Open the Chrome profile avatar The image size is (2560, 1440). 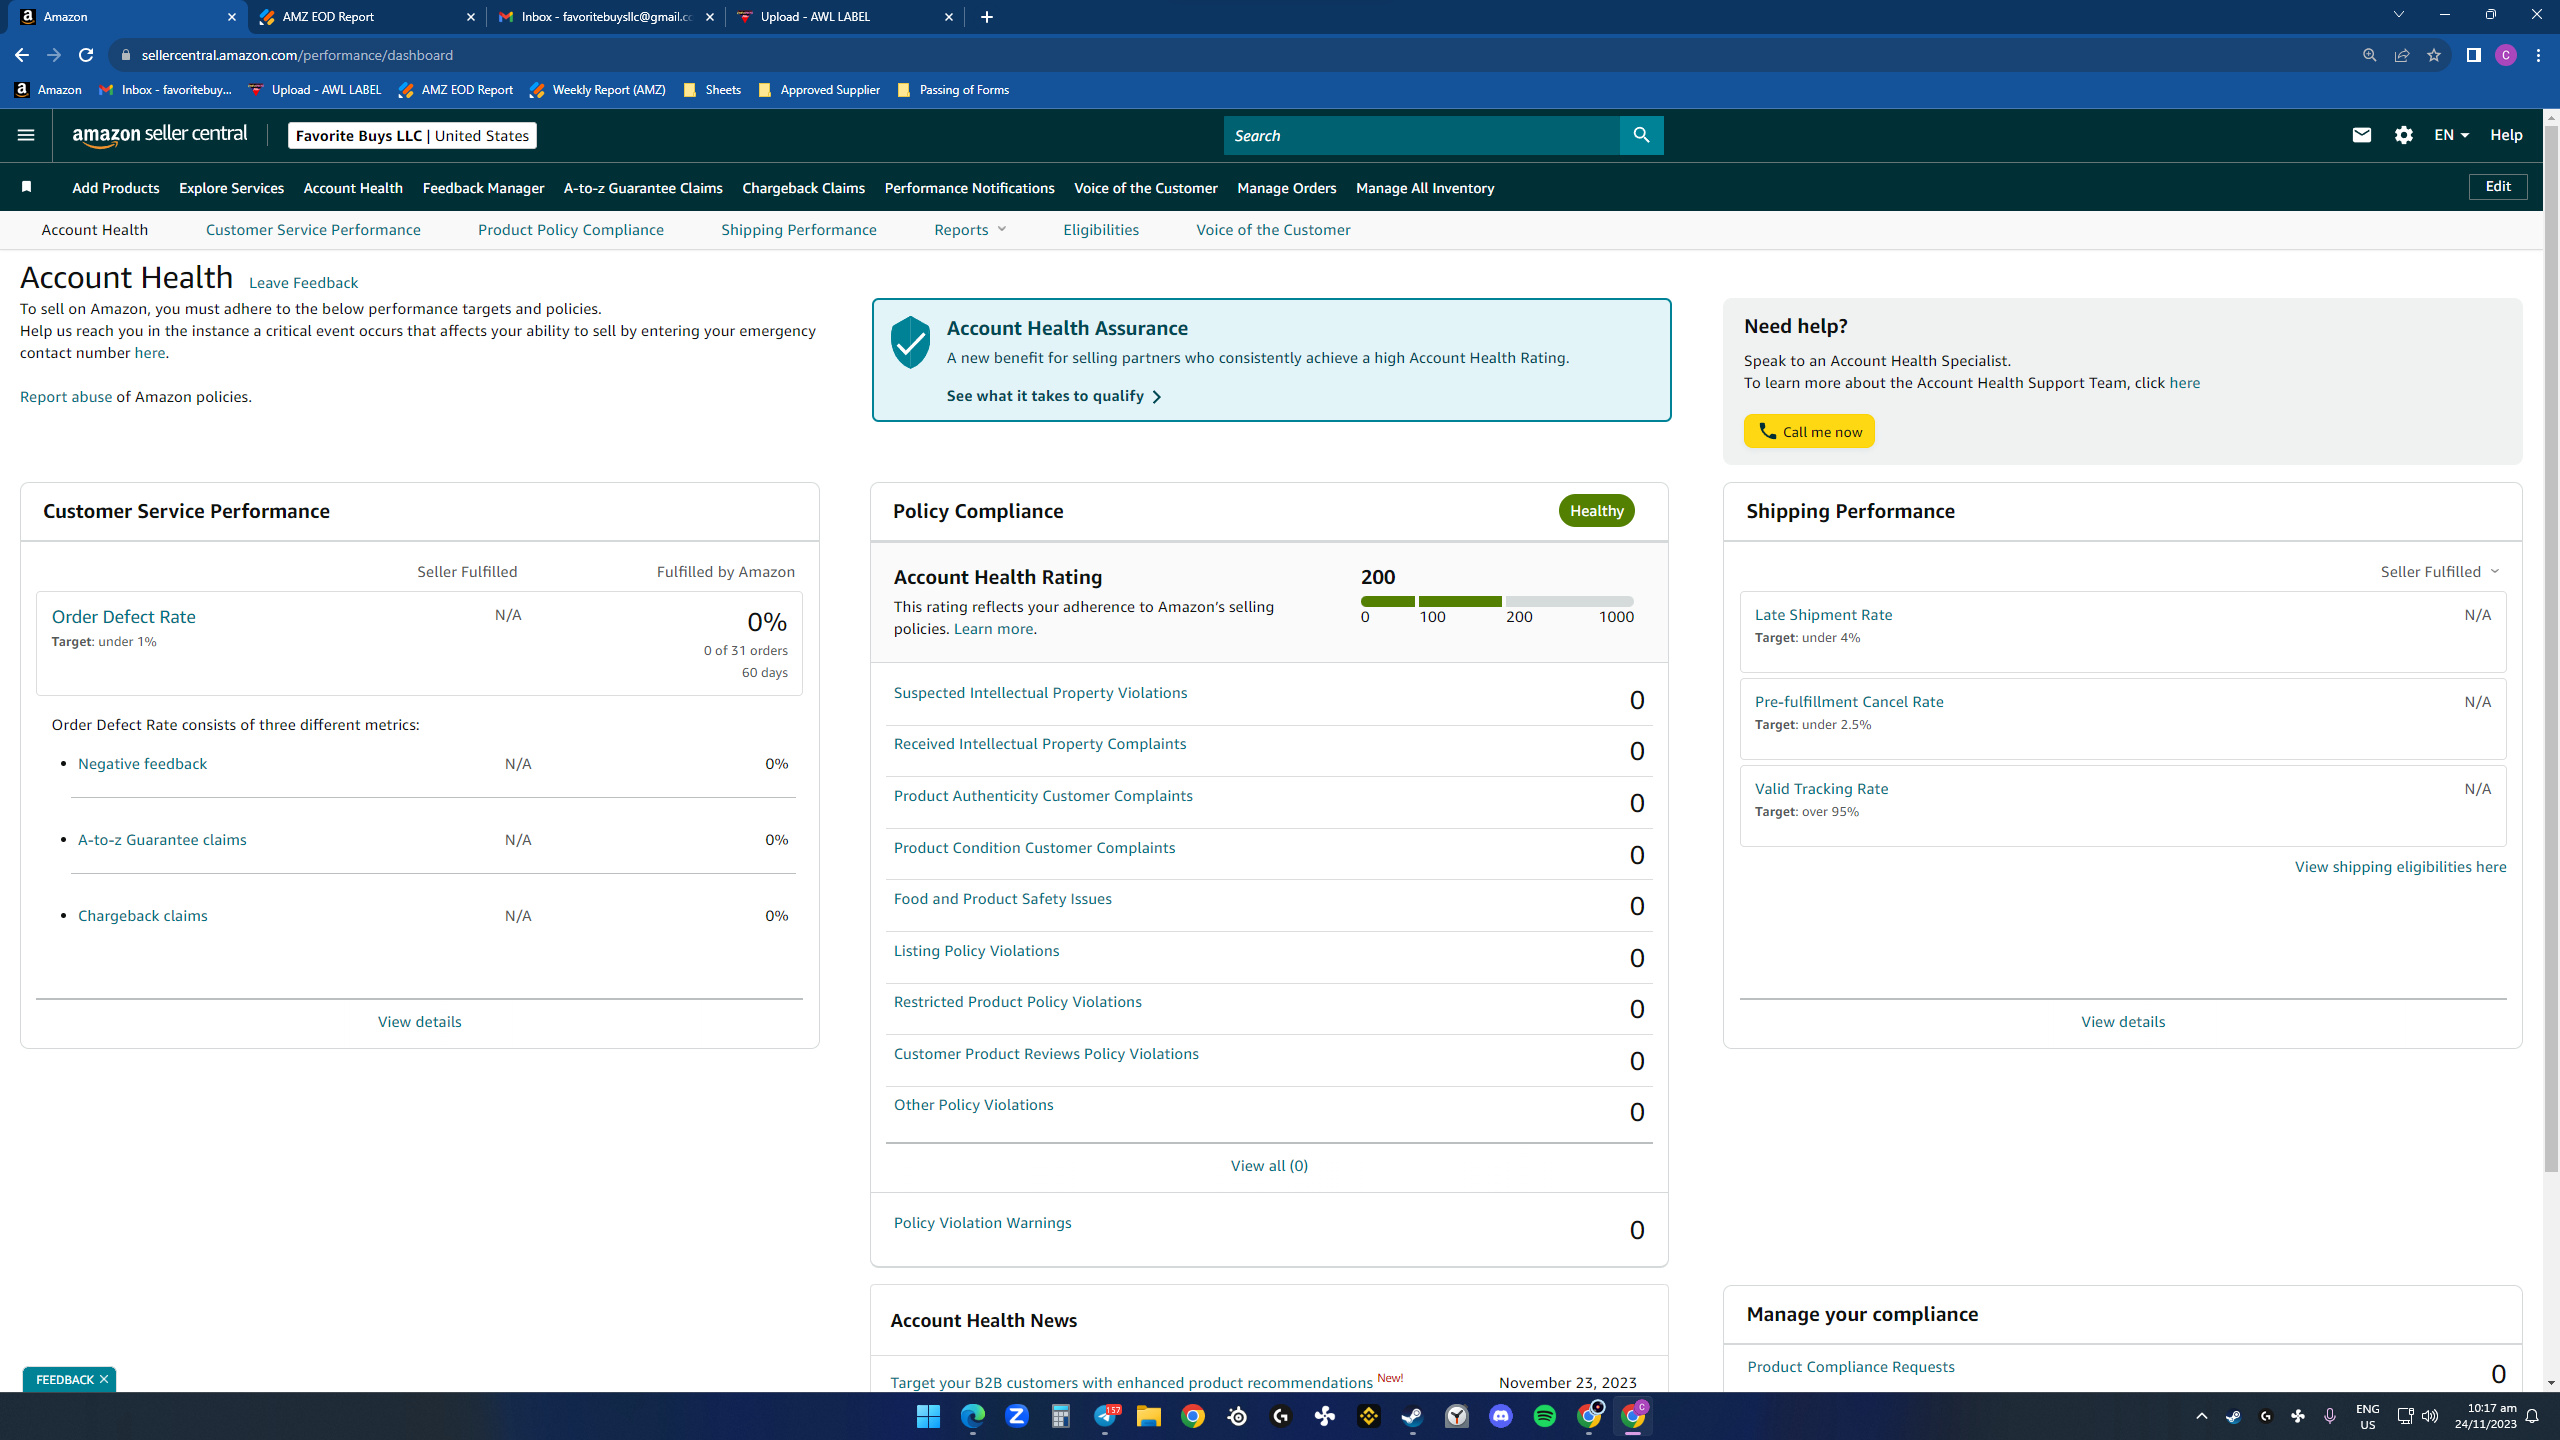[2506, 55]
